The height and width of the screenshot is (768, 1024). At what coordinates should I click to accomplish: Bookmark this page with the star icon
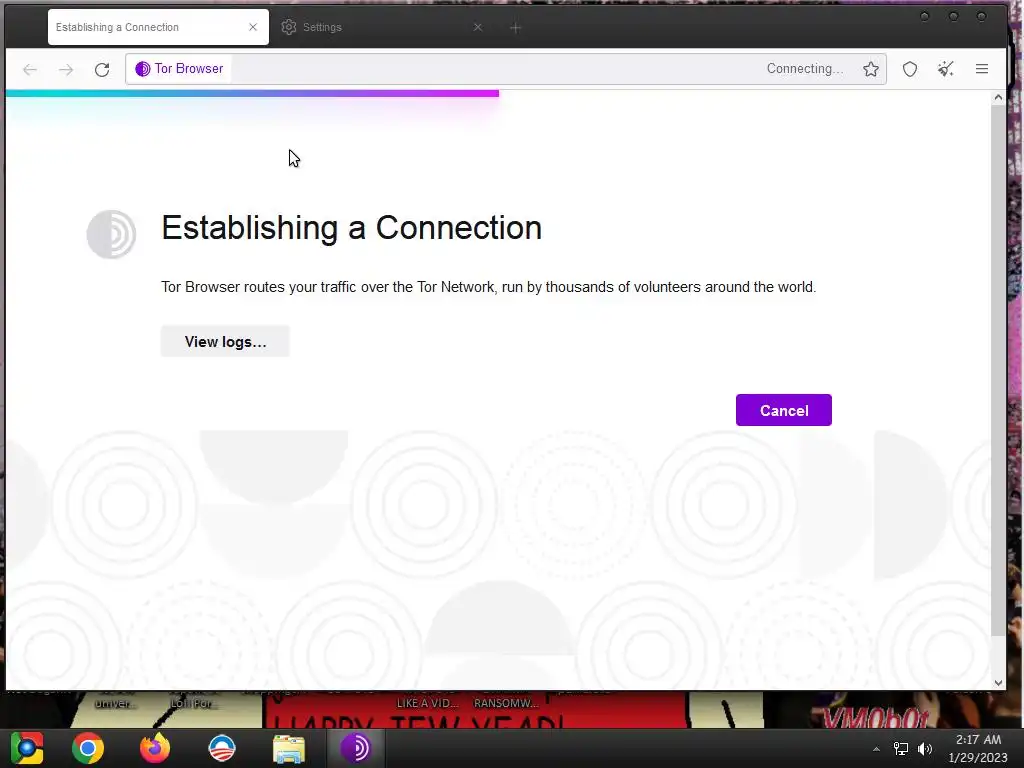871,69
